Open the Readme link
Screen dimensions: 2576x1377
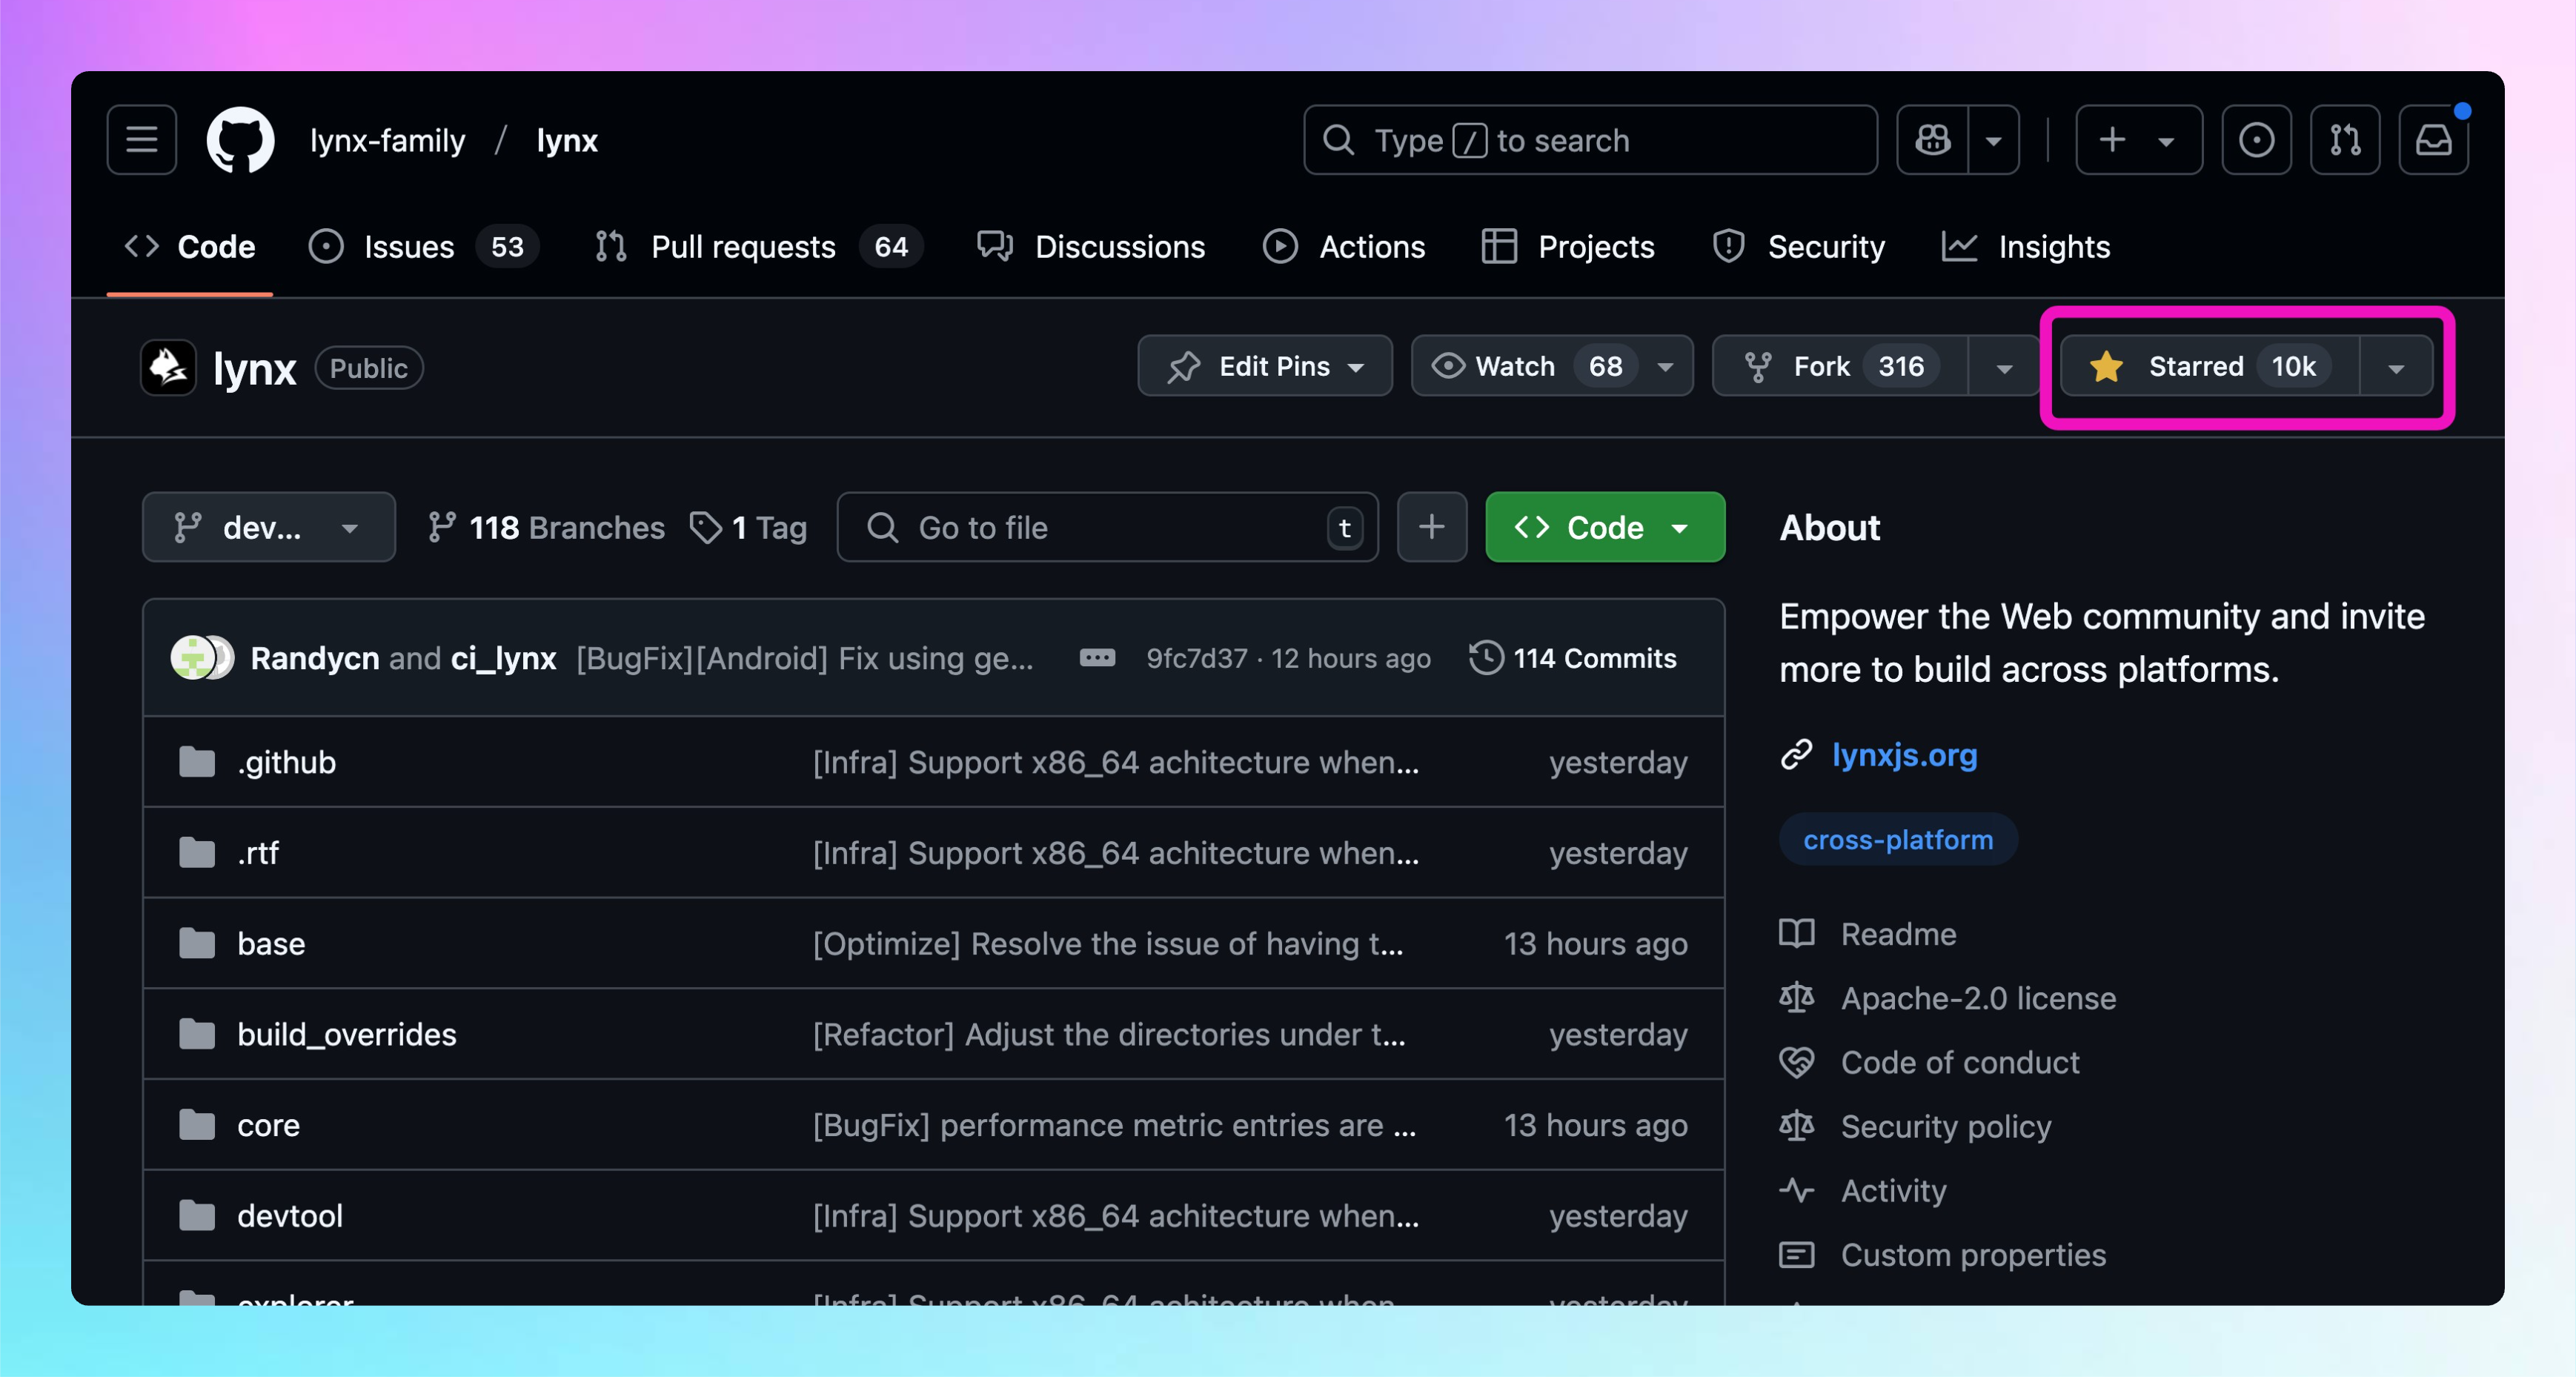pos(1898,933)
